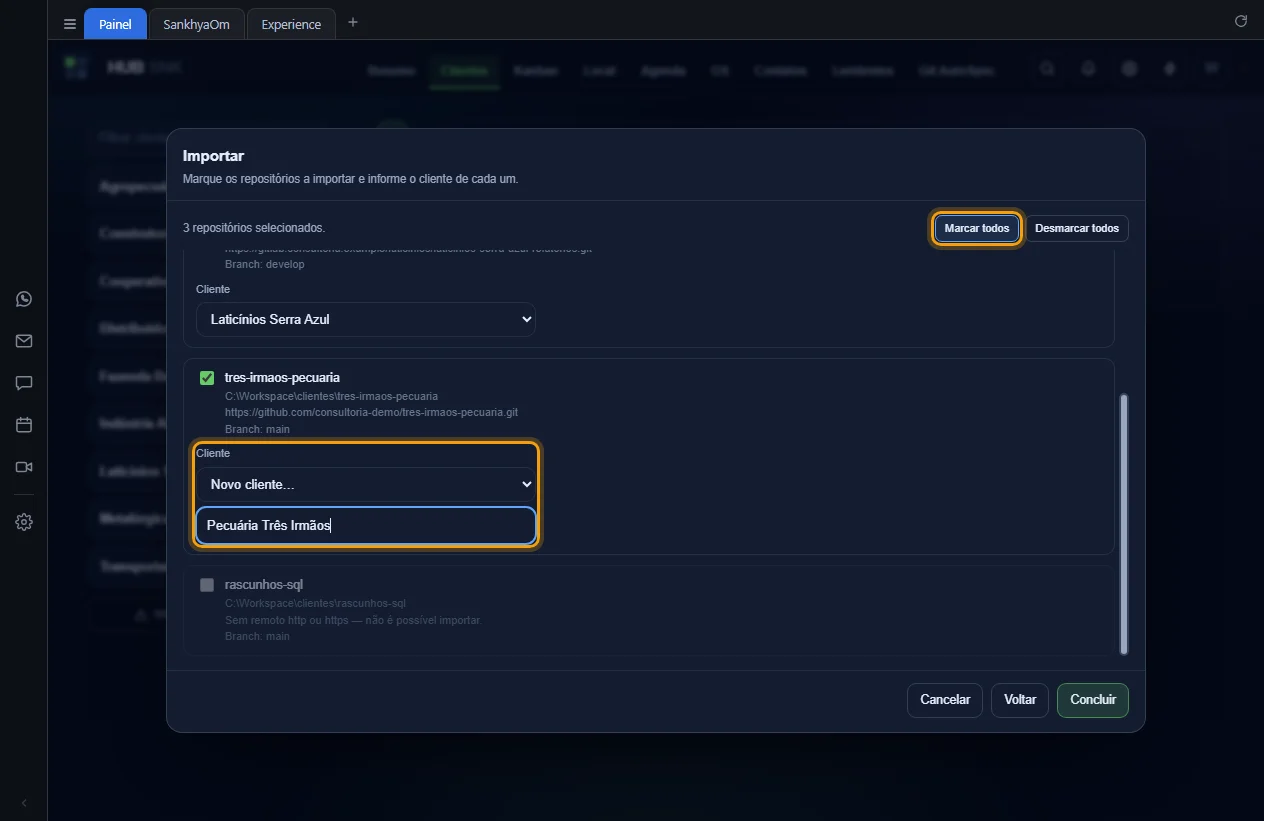Click the "3 repositórios selecionados." text

tap(254, 228)
